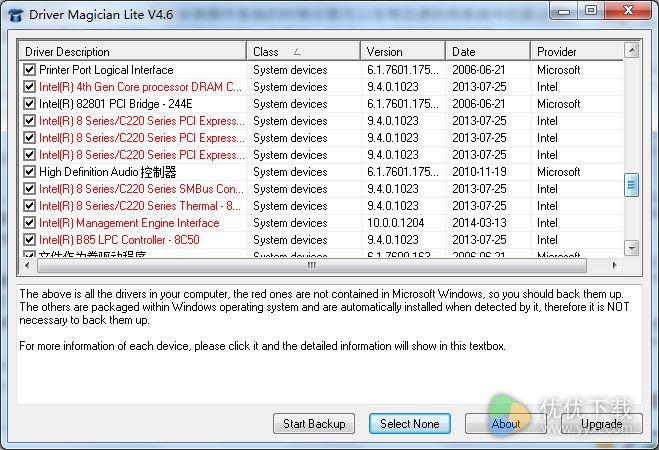The image size is (659, 450).
Task: Sort by the Date column header
Action: point(488,52)
